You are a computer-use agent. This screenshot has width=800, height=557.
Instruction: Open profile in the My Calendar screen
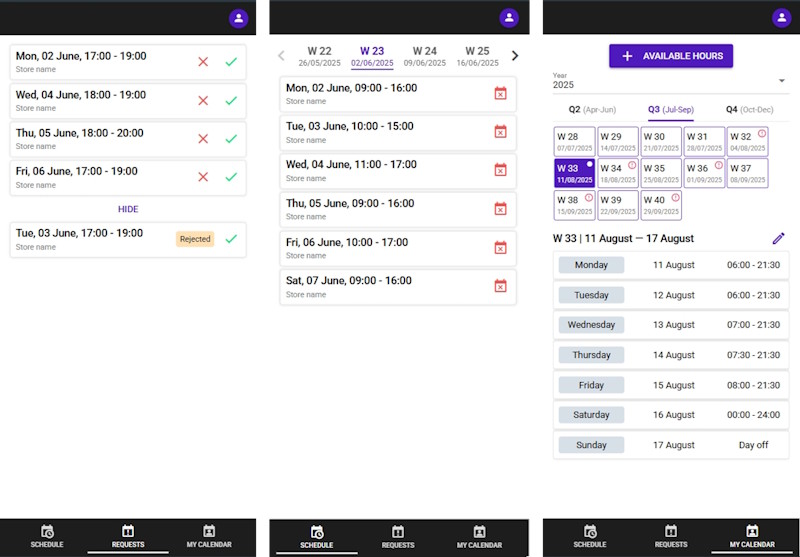781,18
